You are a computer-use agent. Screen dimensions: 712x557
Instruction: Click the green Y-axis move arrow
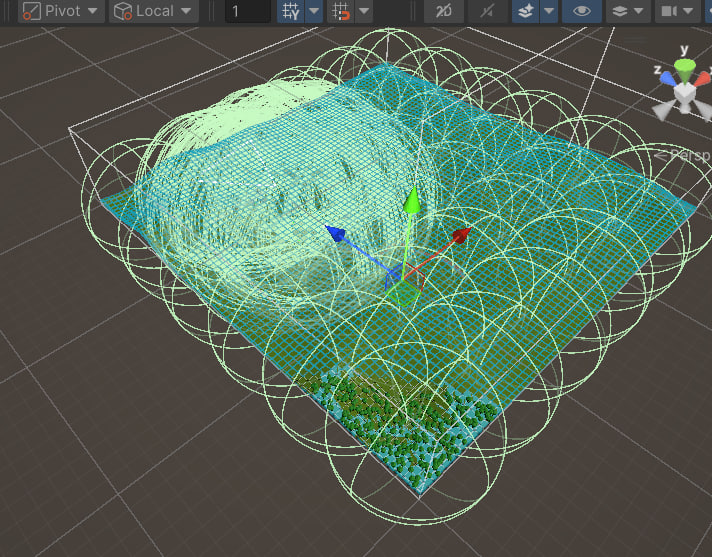click(412, 200)
